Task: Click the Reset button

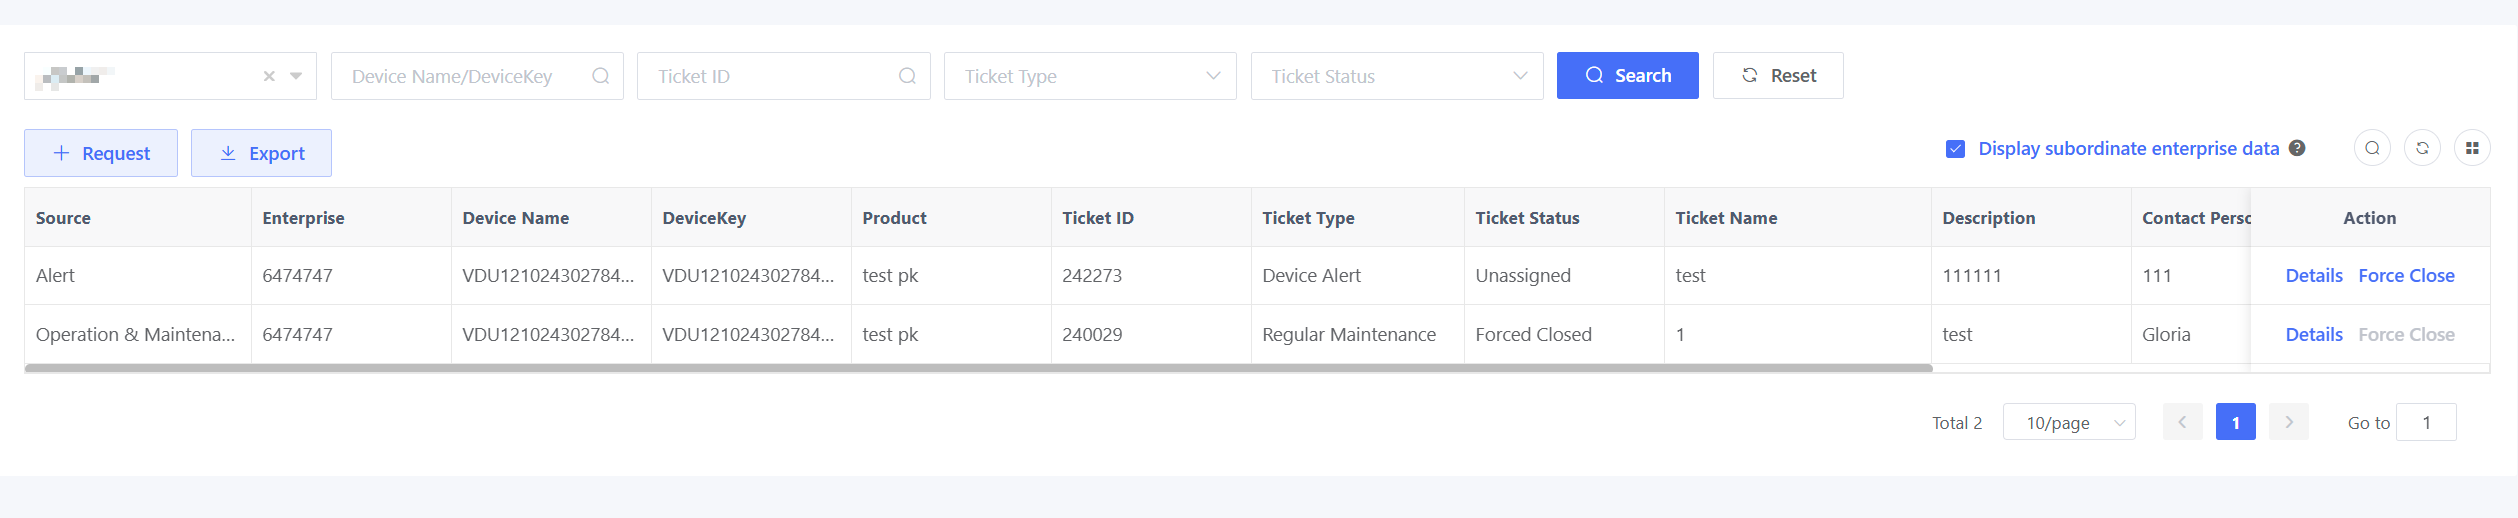Action: [1778, 76]
